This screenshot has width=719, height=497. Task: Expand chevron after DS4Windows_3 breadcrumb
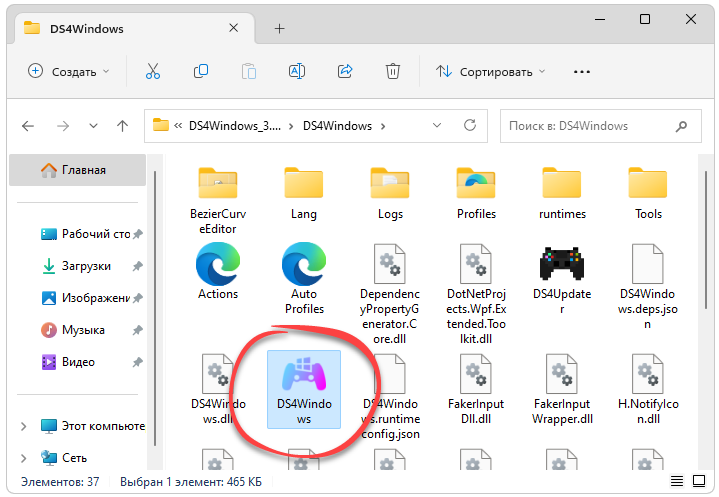[x=291, y=126]
